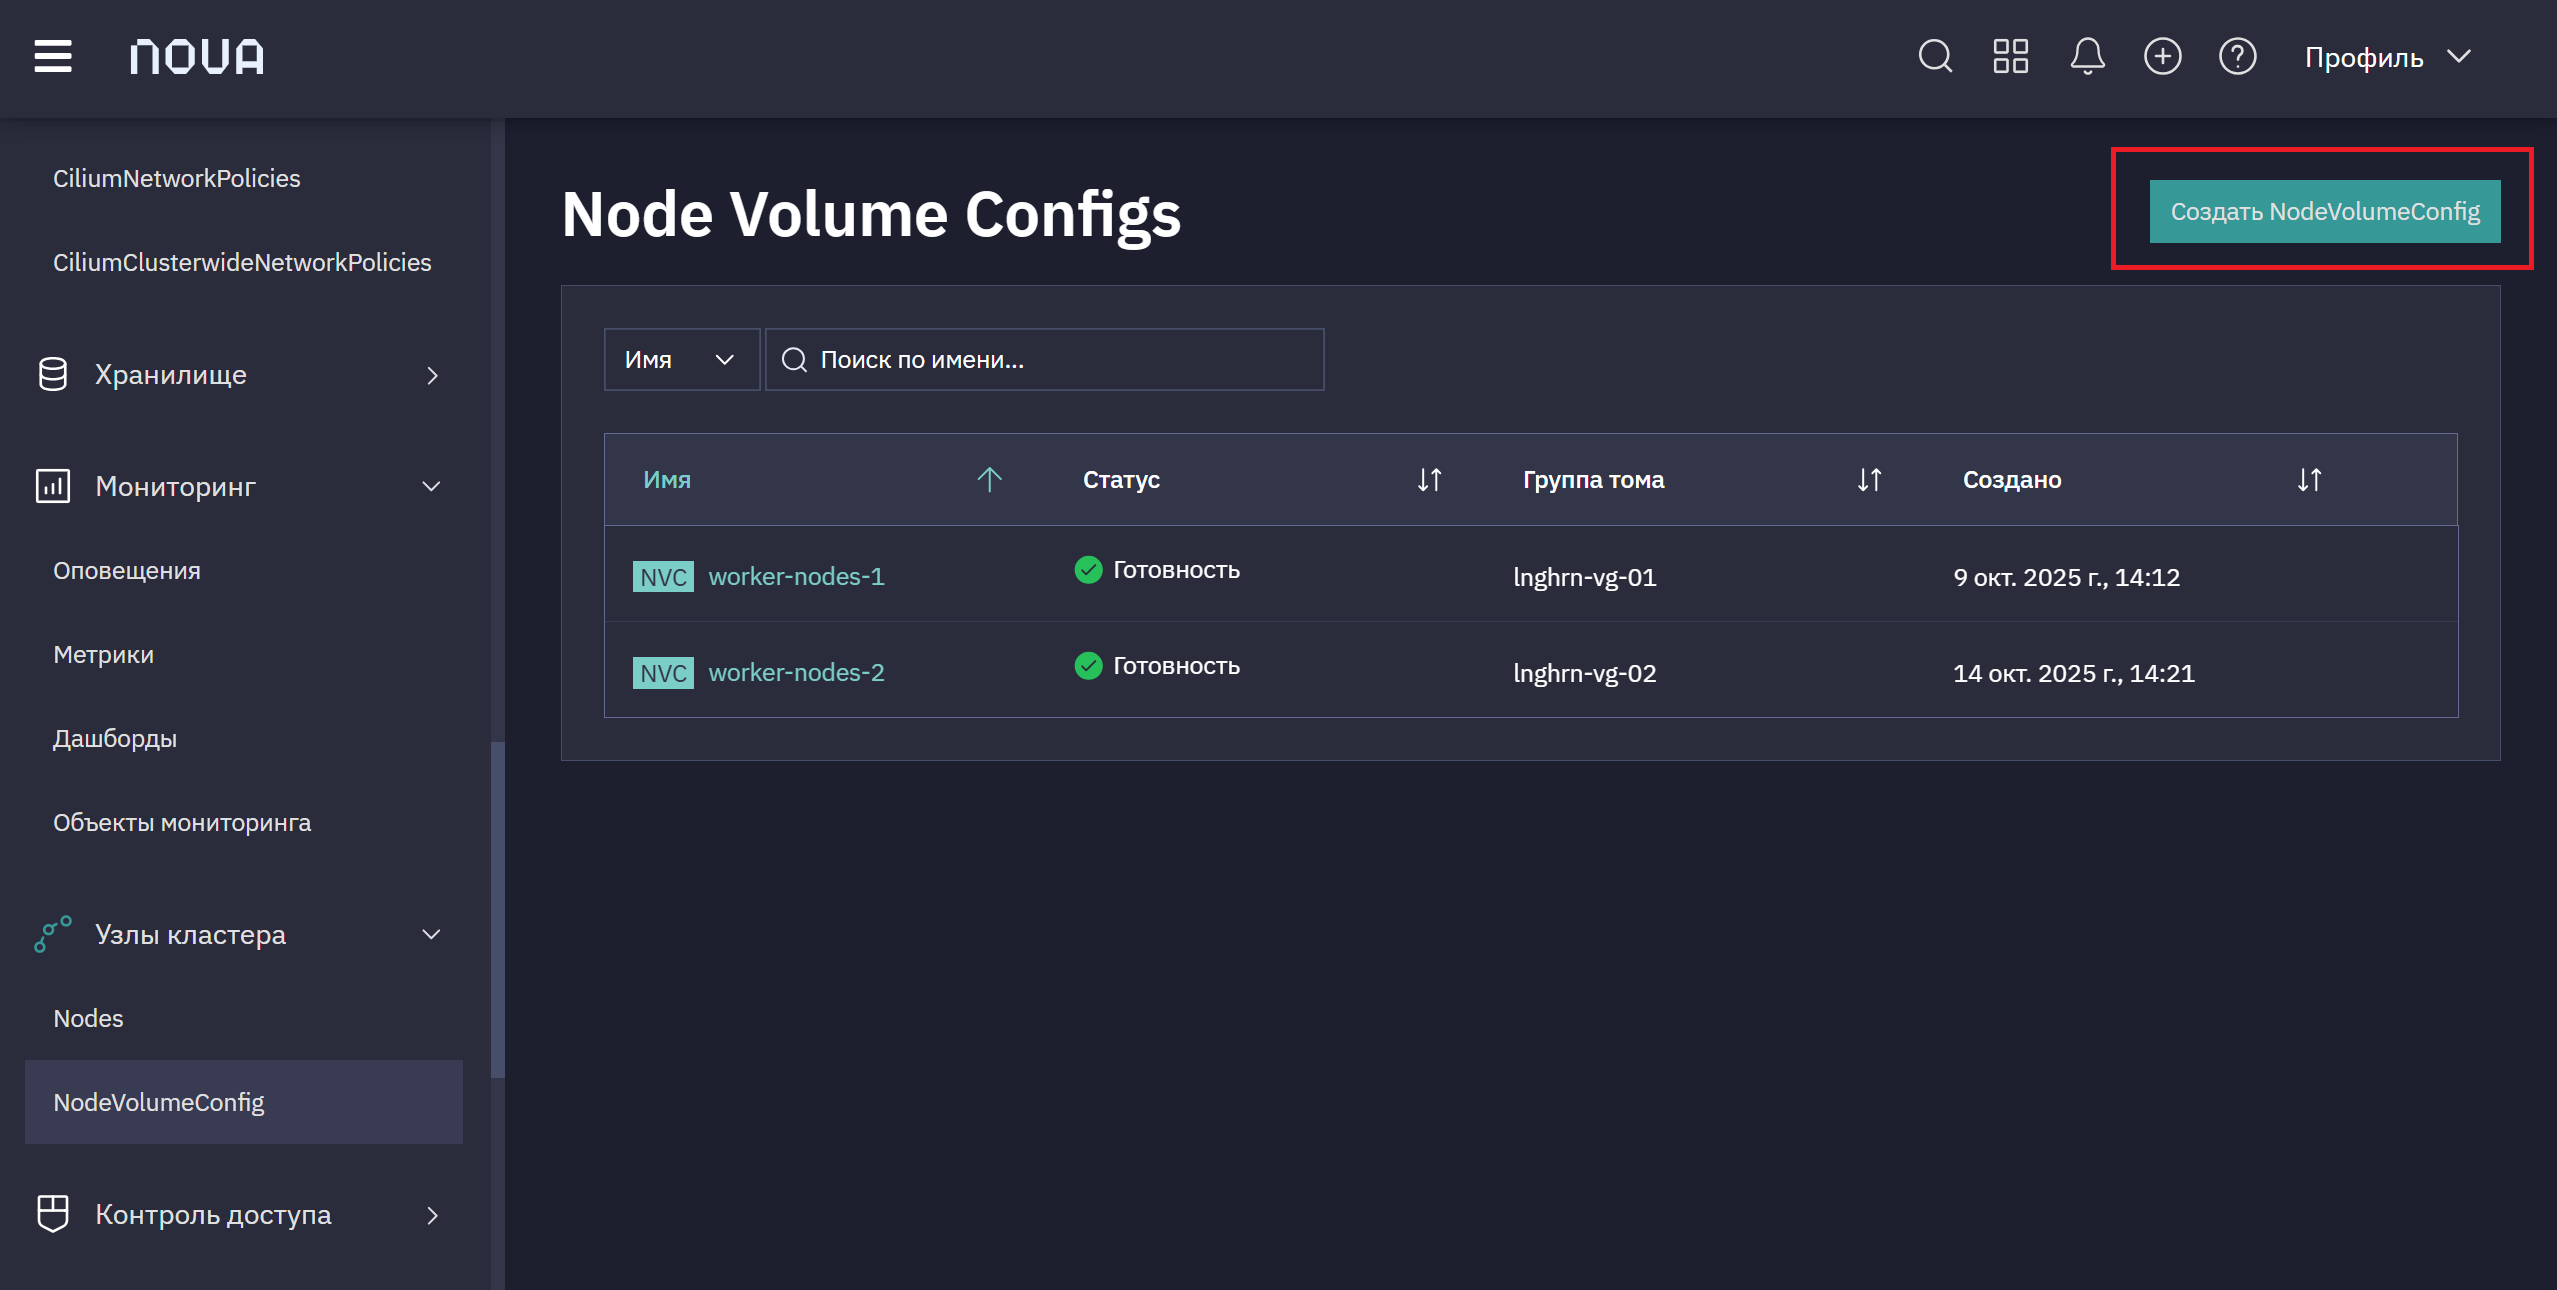Open the apps grid icon
Viewport: 2557px width, 1290px height.
[x=2010, y=56]
